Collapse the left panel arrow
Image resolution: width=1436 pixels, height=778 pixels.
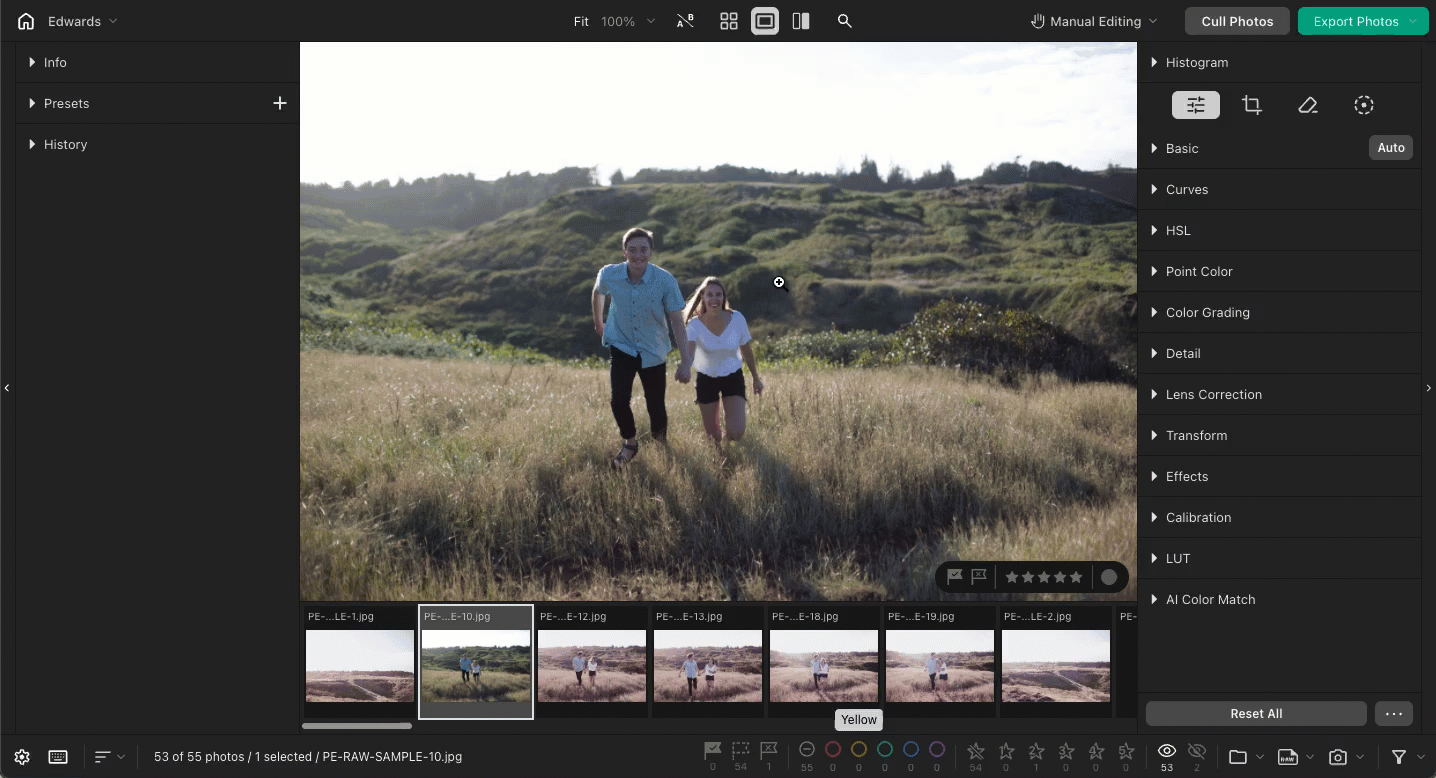click(7, 388)
